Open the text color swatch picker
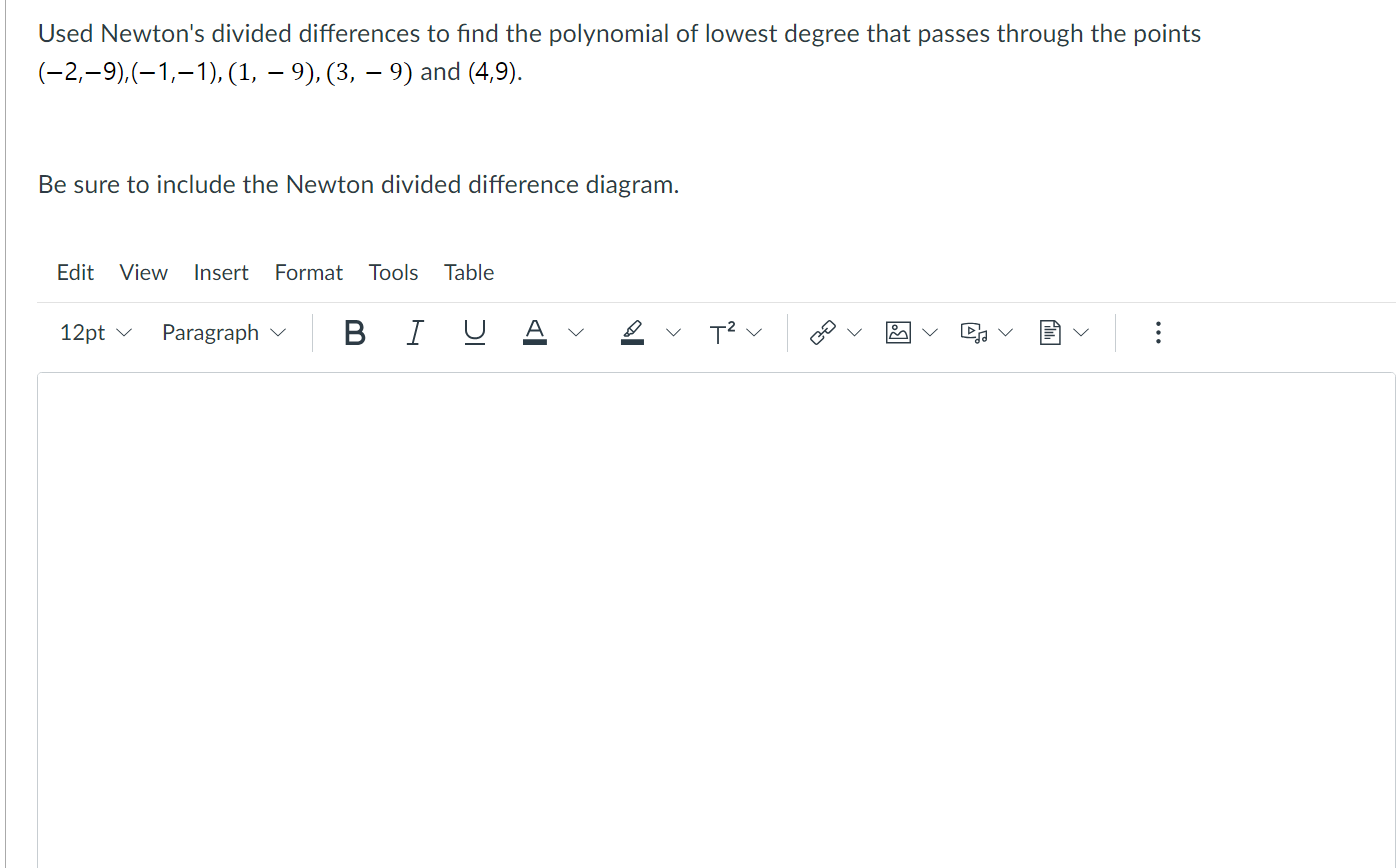Image resolution: width=1397 pixels, height=868 pixels. pyautogui.click(x=576, y=332)
